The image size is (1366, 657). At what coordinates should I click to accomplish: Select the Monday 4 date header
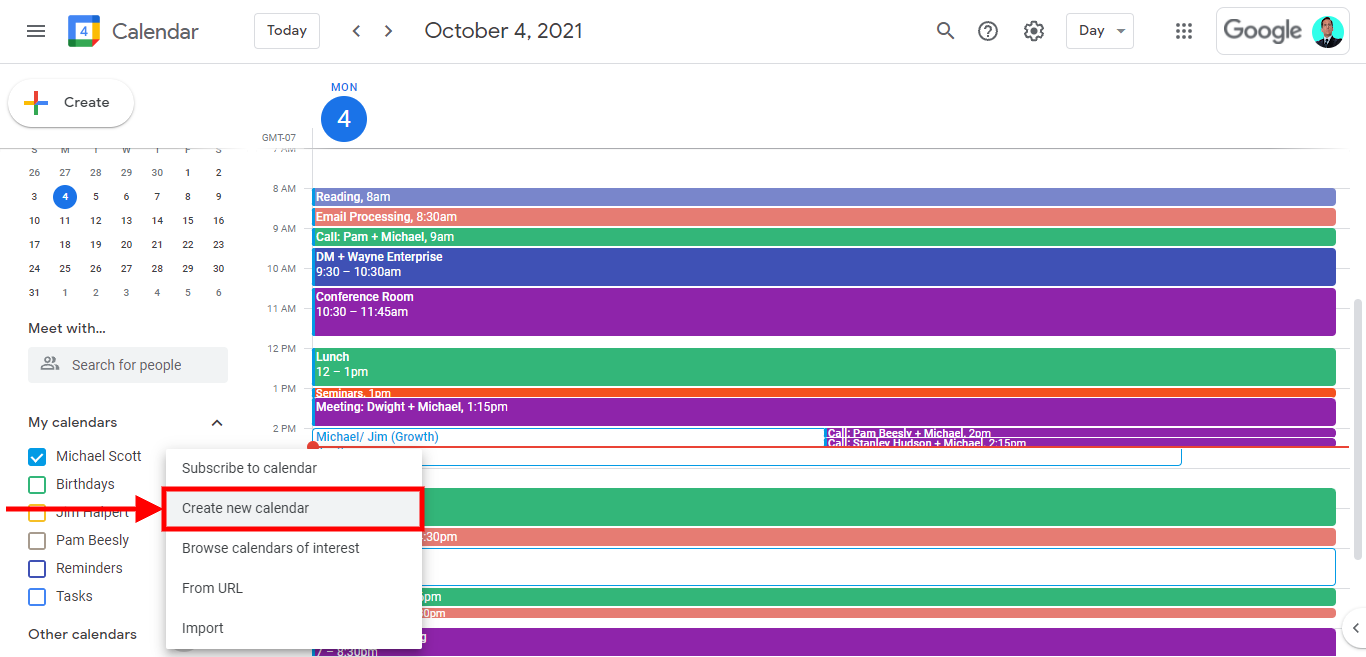(x=344, y=119)
